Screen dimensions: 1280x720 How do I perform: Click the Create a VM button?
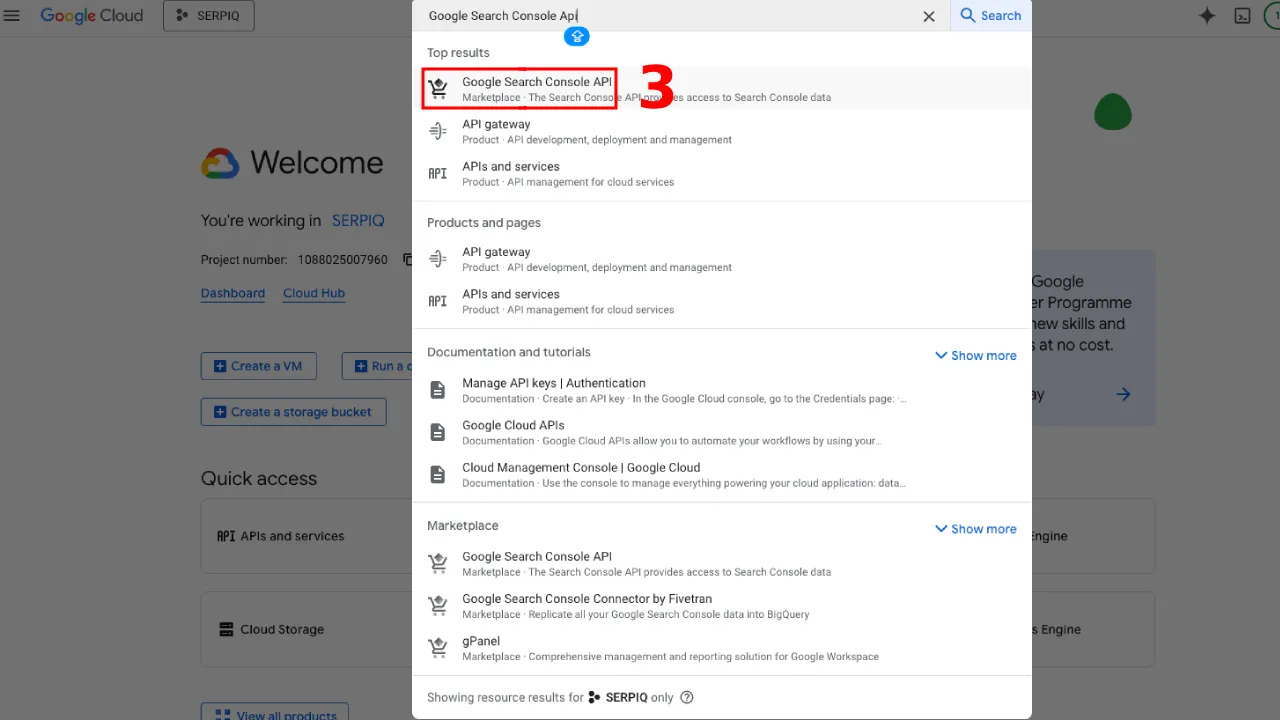pos(258,366)
